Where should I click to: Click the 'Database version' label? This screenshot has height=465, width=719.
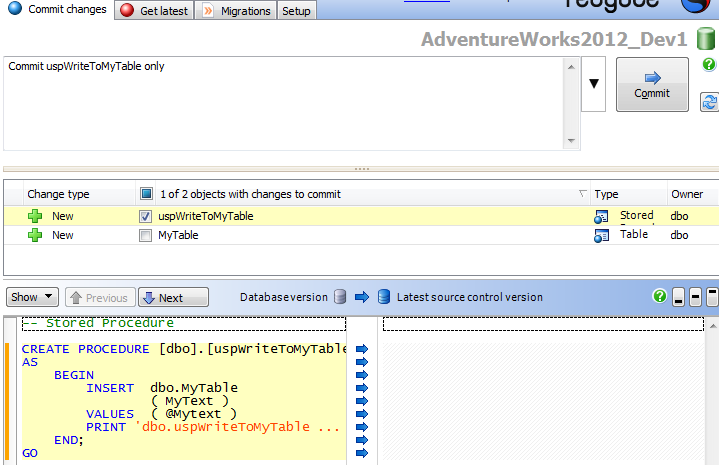(284, 297)
